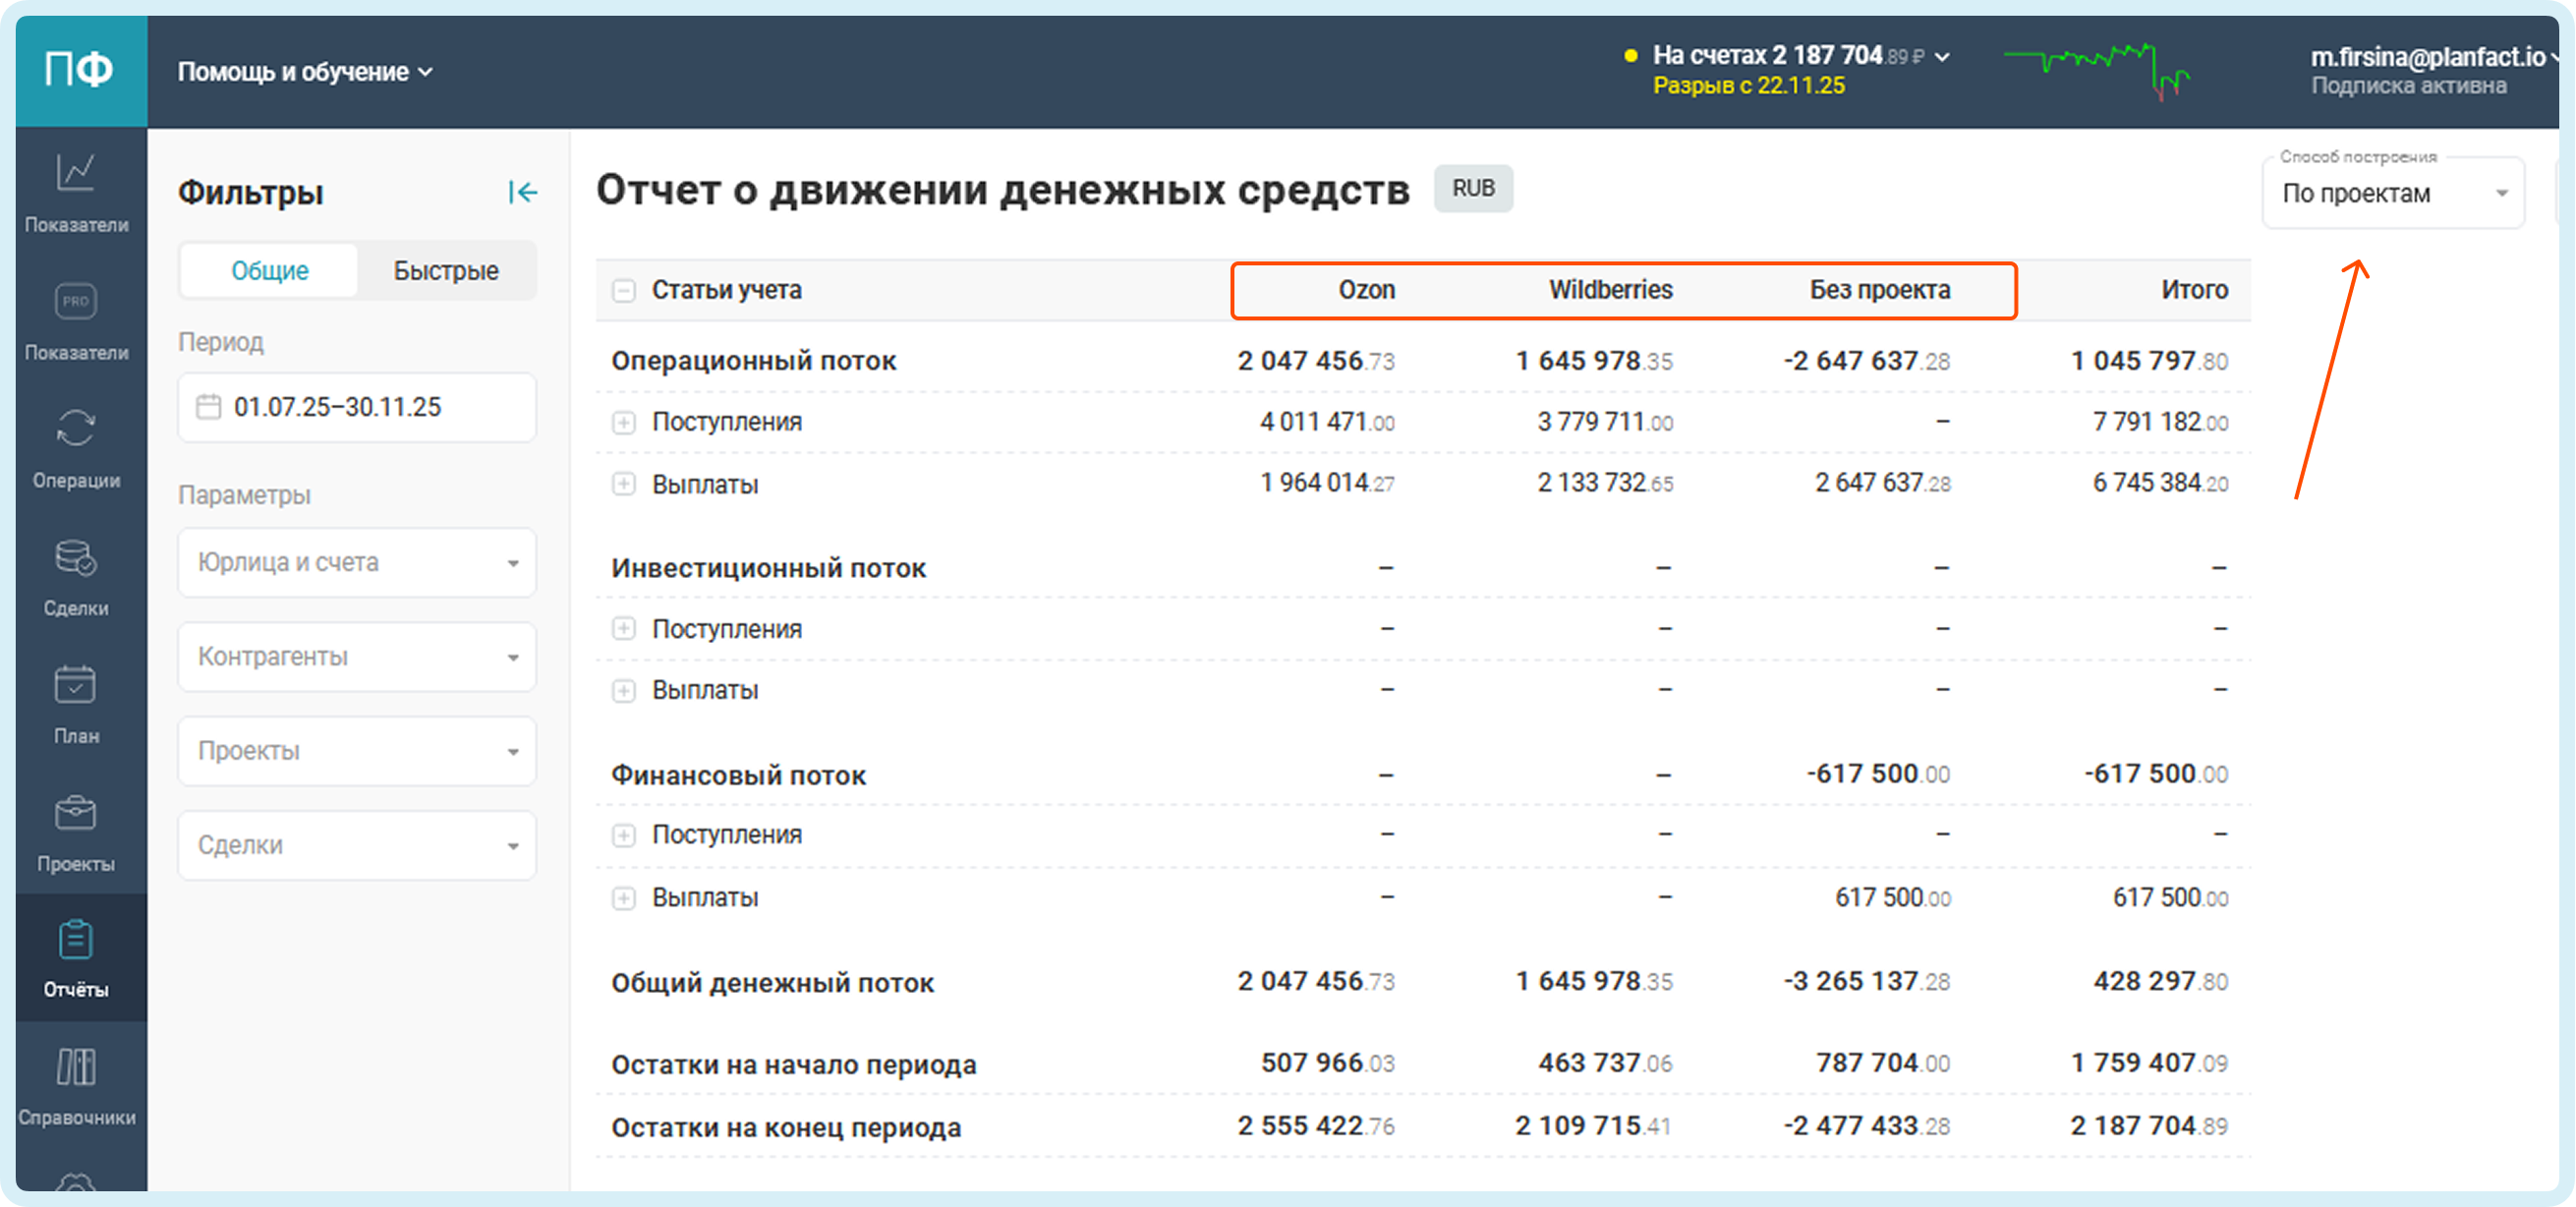Image resolution: width=2576 pixels, height=1207 pixels.
Task: Toggle the collapse-all box beside Статьи учета
Action: 623,290
